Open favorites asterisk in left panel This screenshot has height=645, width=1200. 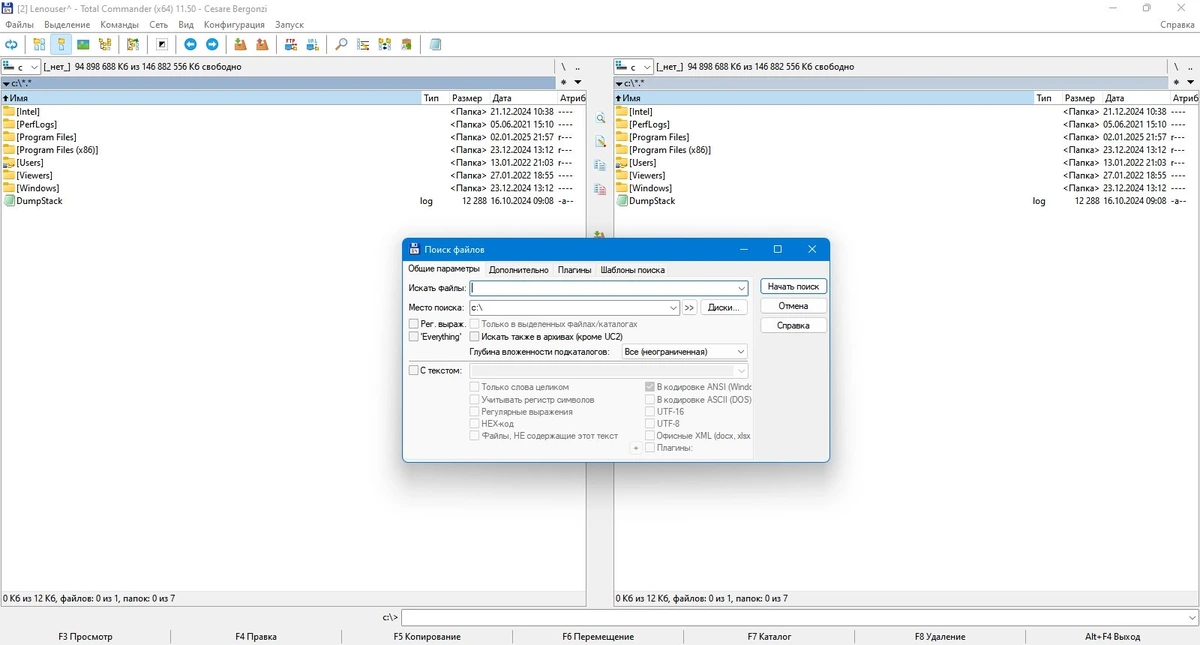563,83
